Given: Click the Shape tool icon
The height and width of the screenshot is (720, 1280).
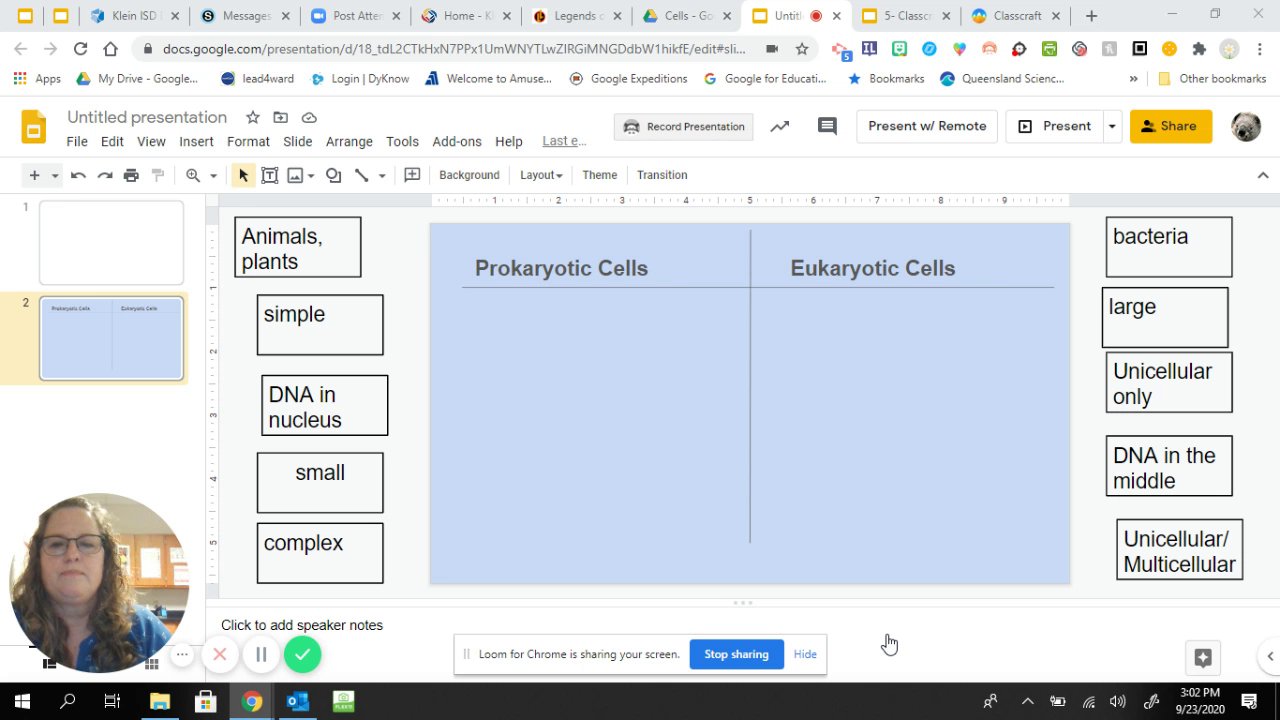Looking at the screenshot, I should tap(333, 175).
